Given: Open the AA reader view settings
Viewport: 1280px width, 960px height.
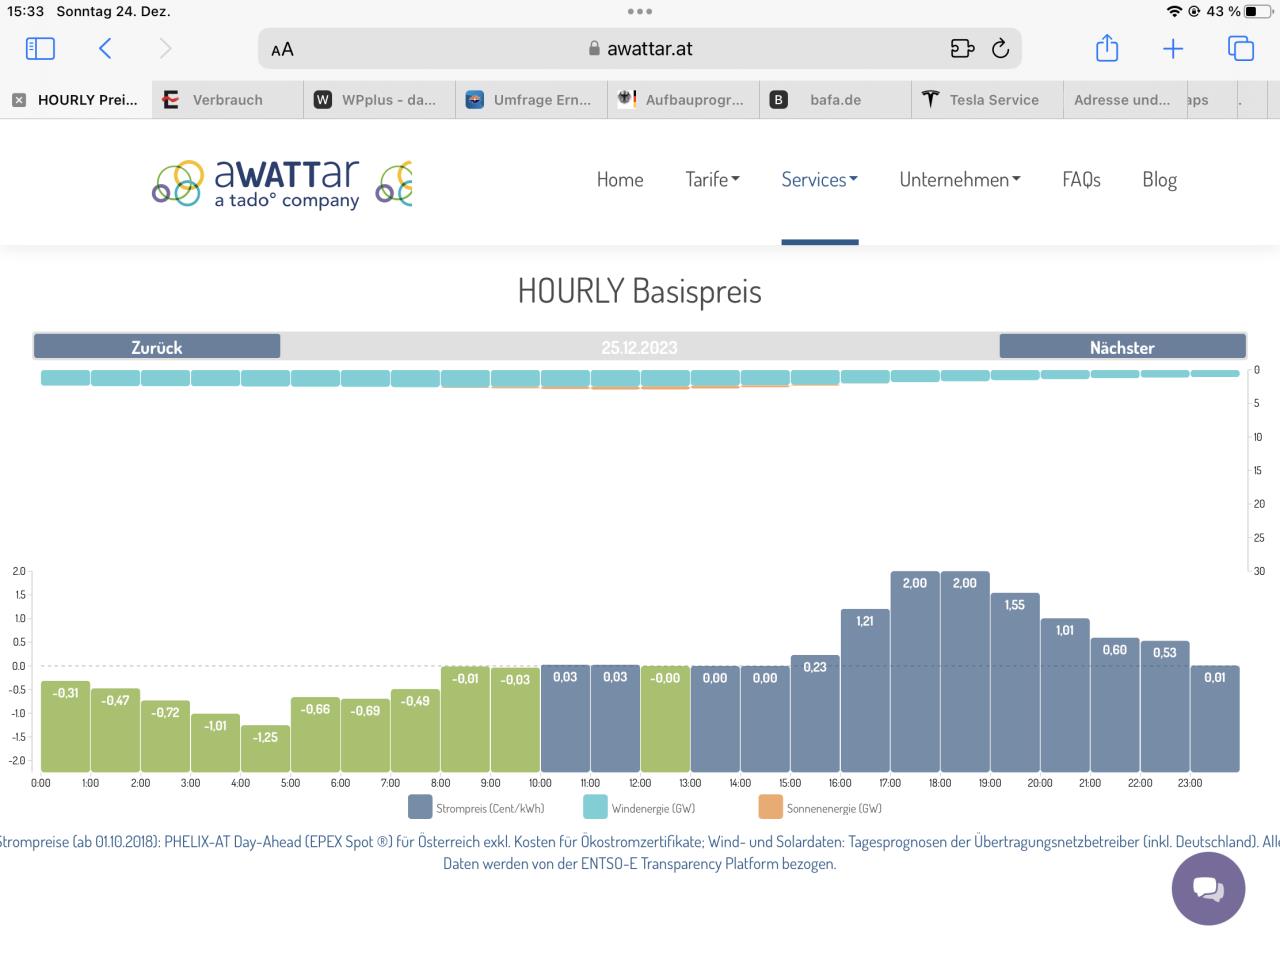Looking at the screenshot, I should pos(282,49).
